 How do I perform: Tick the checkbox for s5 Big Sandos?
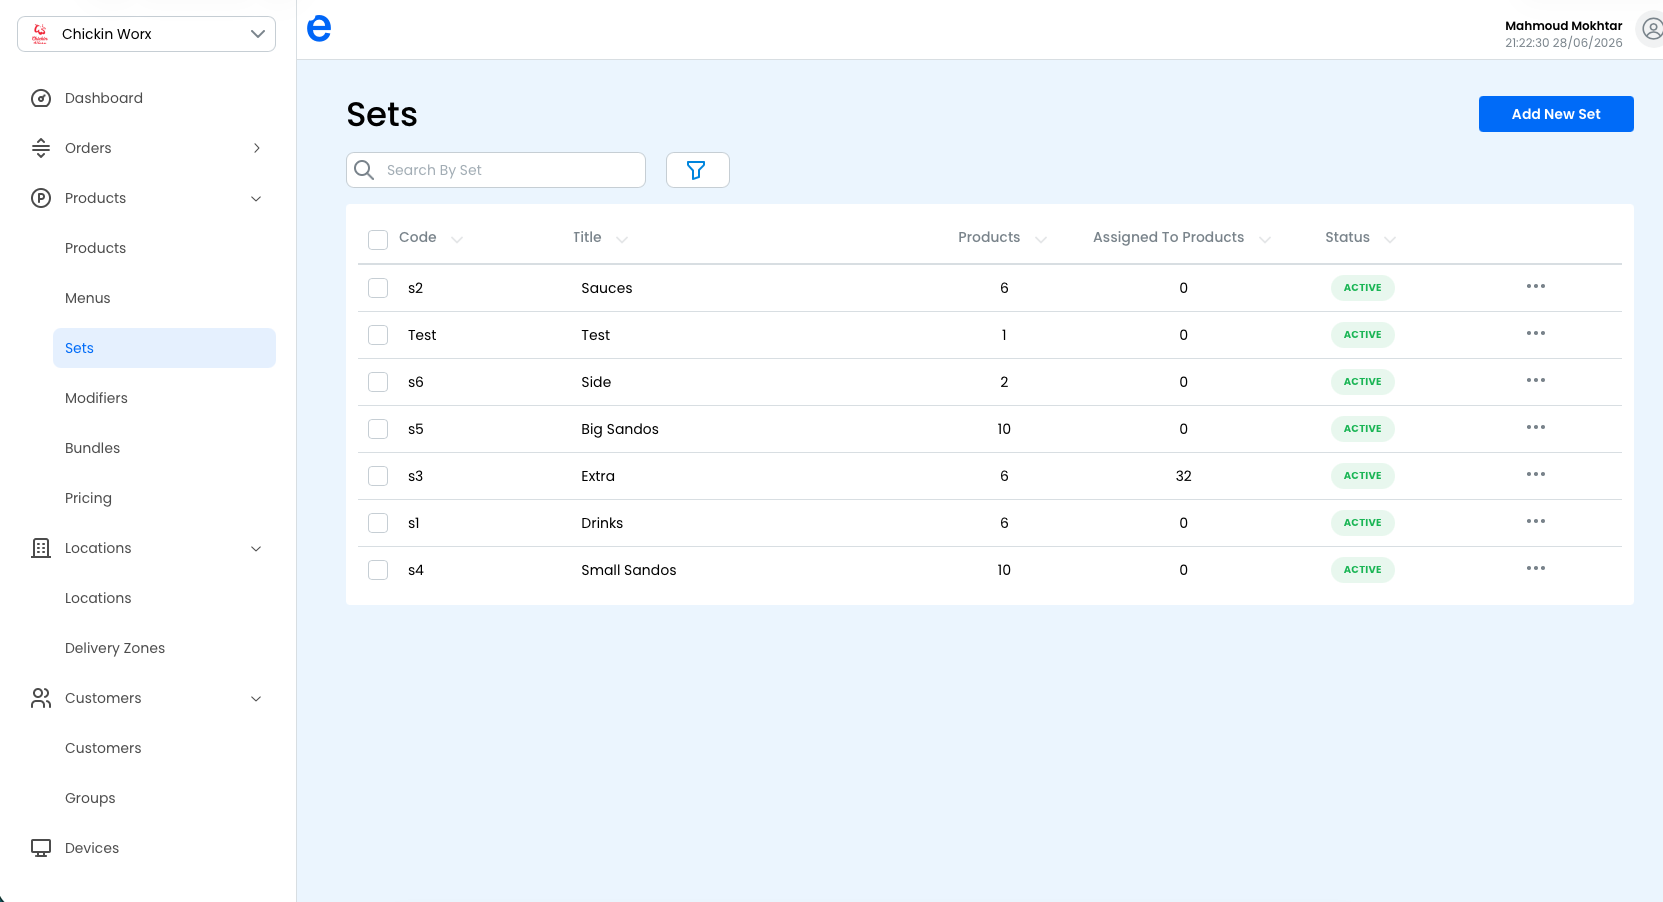coord(378,429)
